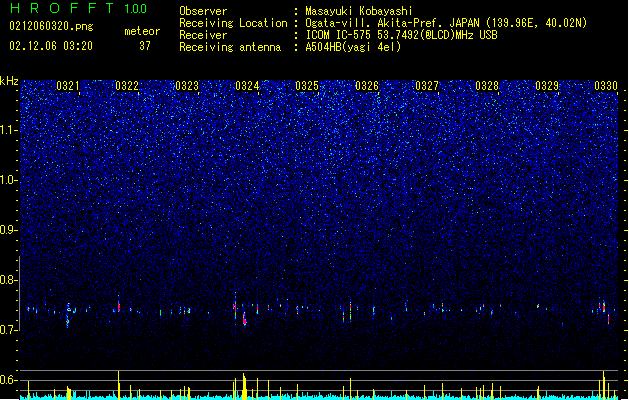
Task: Click the date stamp 02.12.06 03:20
Action: [x=51, y=46]
